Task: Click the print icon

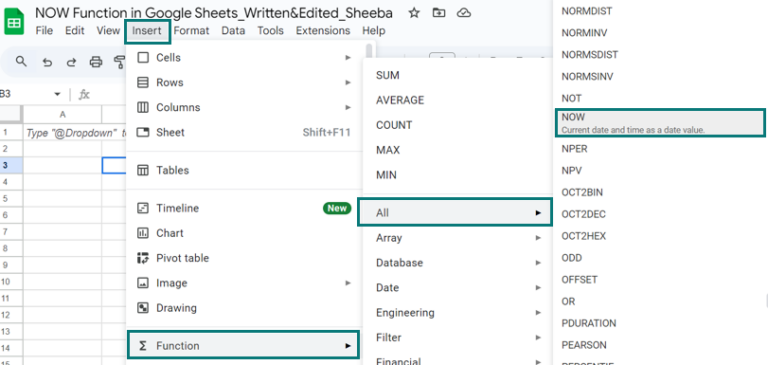Action: point(96,62)
